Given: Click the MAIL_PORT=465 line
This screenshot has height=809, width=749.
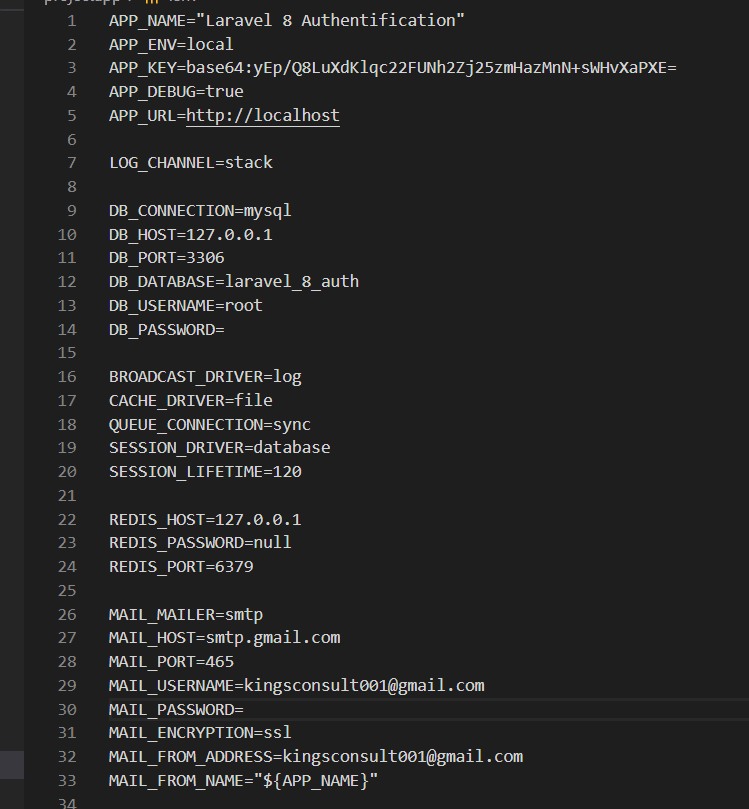Looking at the screenshot, I should (171, 661).
